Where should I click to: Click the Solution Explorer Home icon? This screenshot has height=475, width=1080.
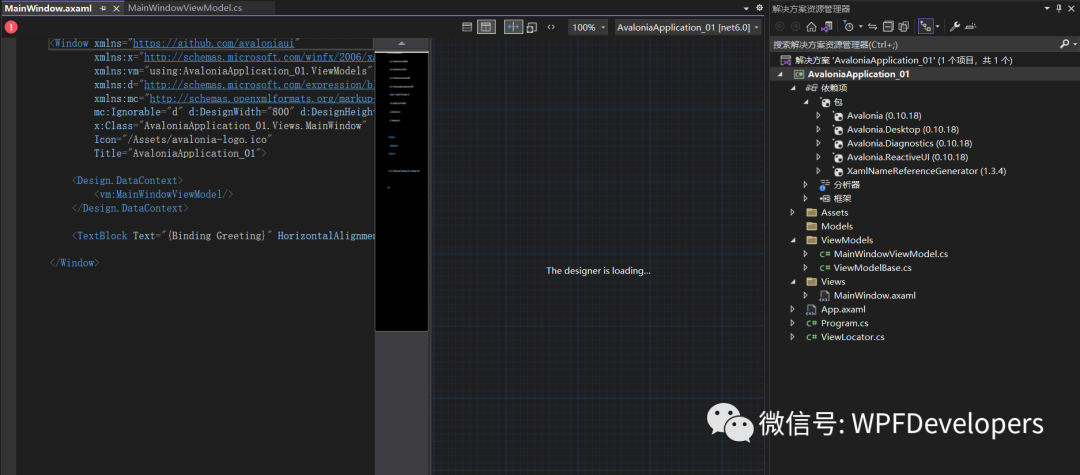[x=811, y=26]
